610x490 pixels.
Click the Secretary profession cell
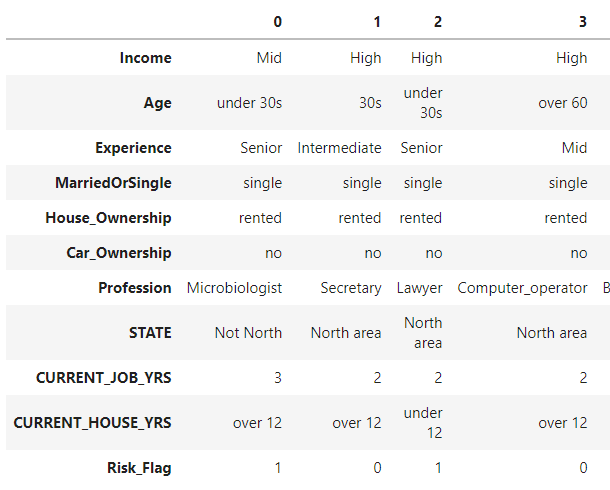click(x=351, y=288)
